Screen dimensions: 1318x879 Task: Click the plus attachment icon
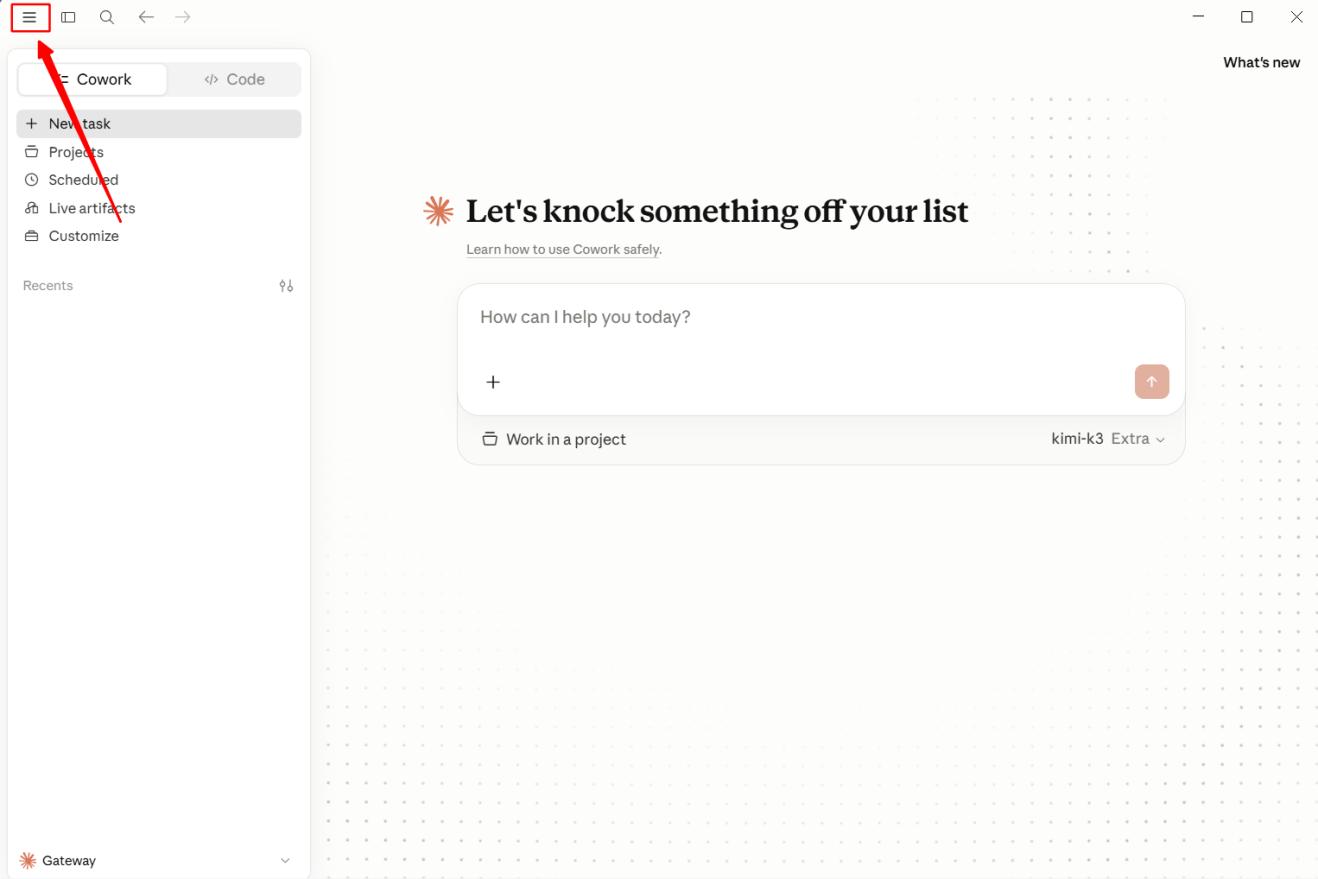(493, 382)
